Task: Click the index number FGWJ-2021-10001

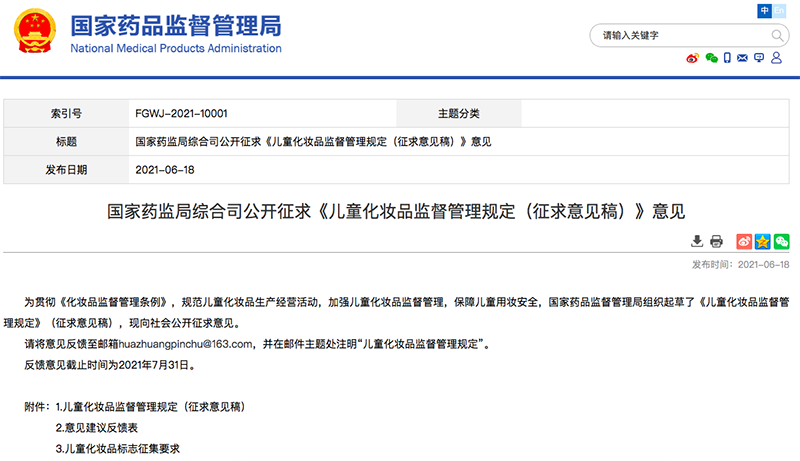Action: coord(181,114)
